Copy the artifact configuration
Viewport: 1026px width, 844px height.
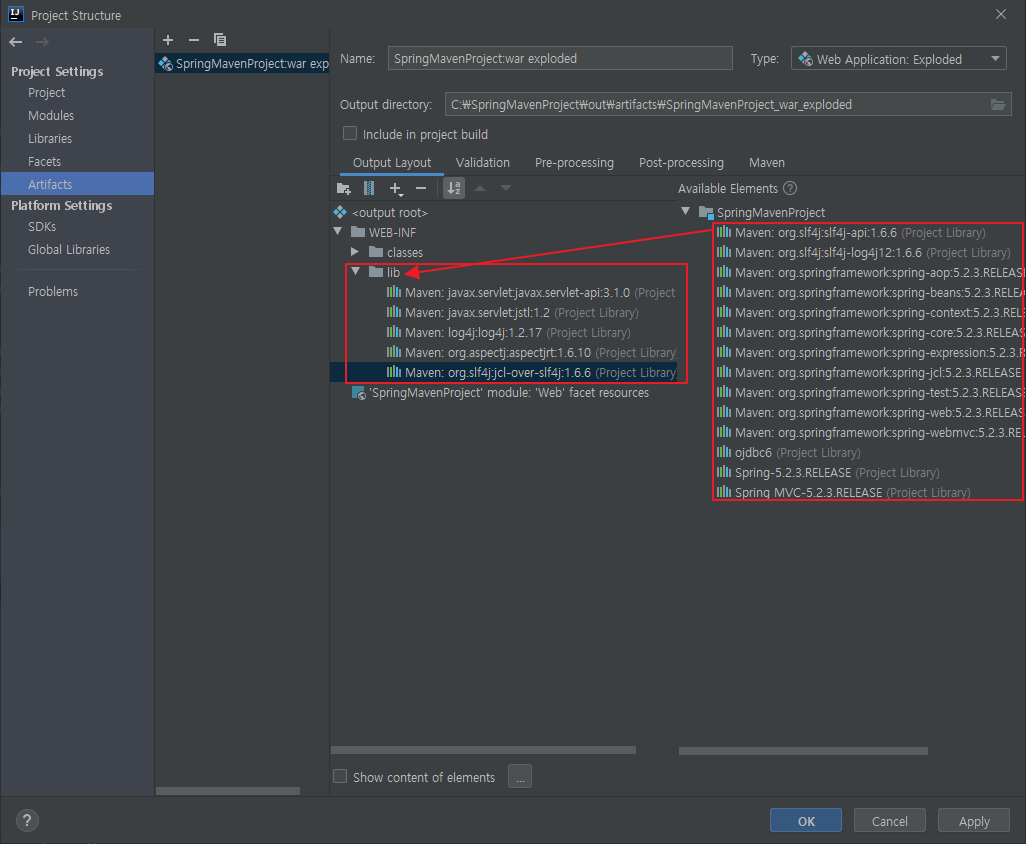pos(220,40)
